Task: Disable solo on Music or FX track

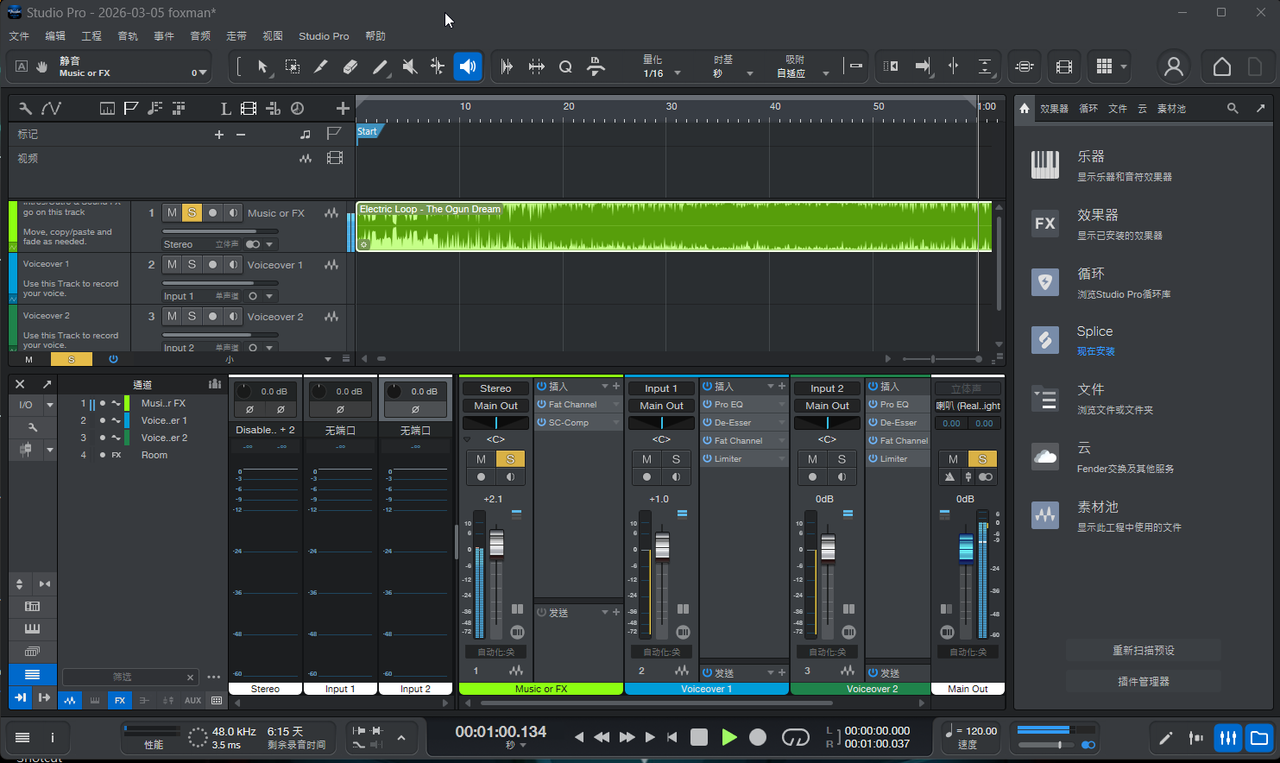Action: (x=192, y=213)
